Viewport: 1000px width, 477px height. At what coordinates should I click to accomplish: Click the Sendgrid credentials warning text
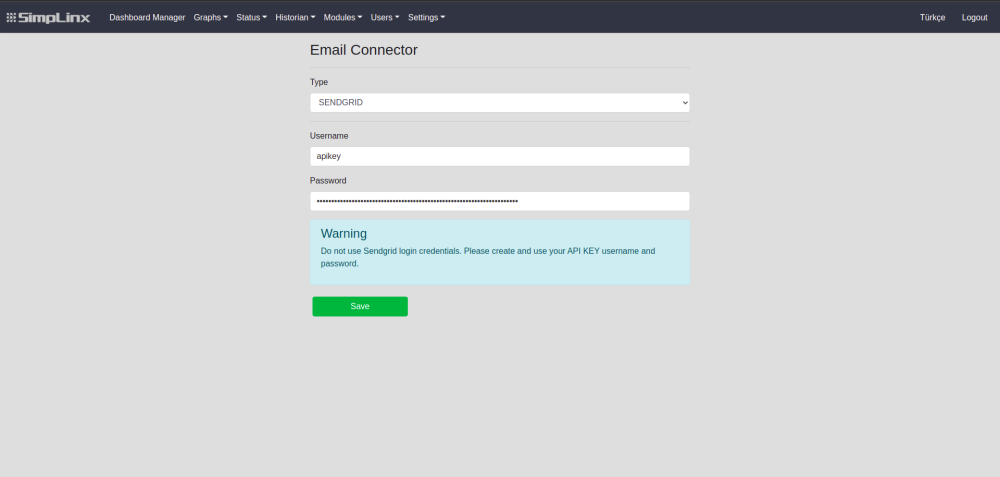(x=488, y=257)
